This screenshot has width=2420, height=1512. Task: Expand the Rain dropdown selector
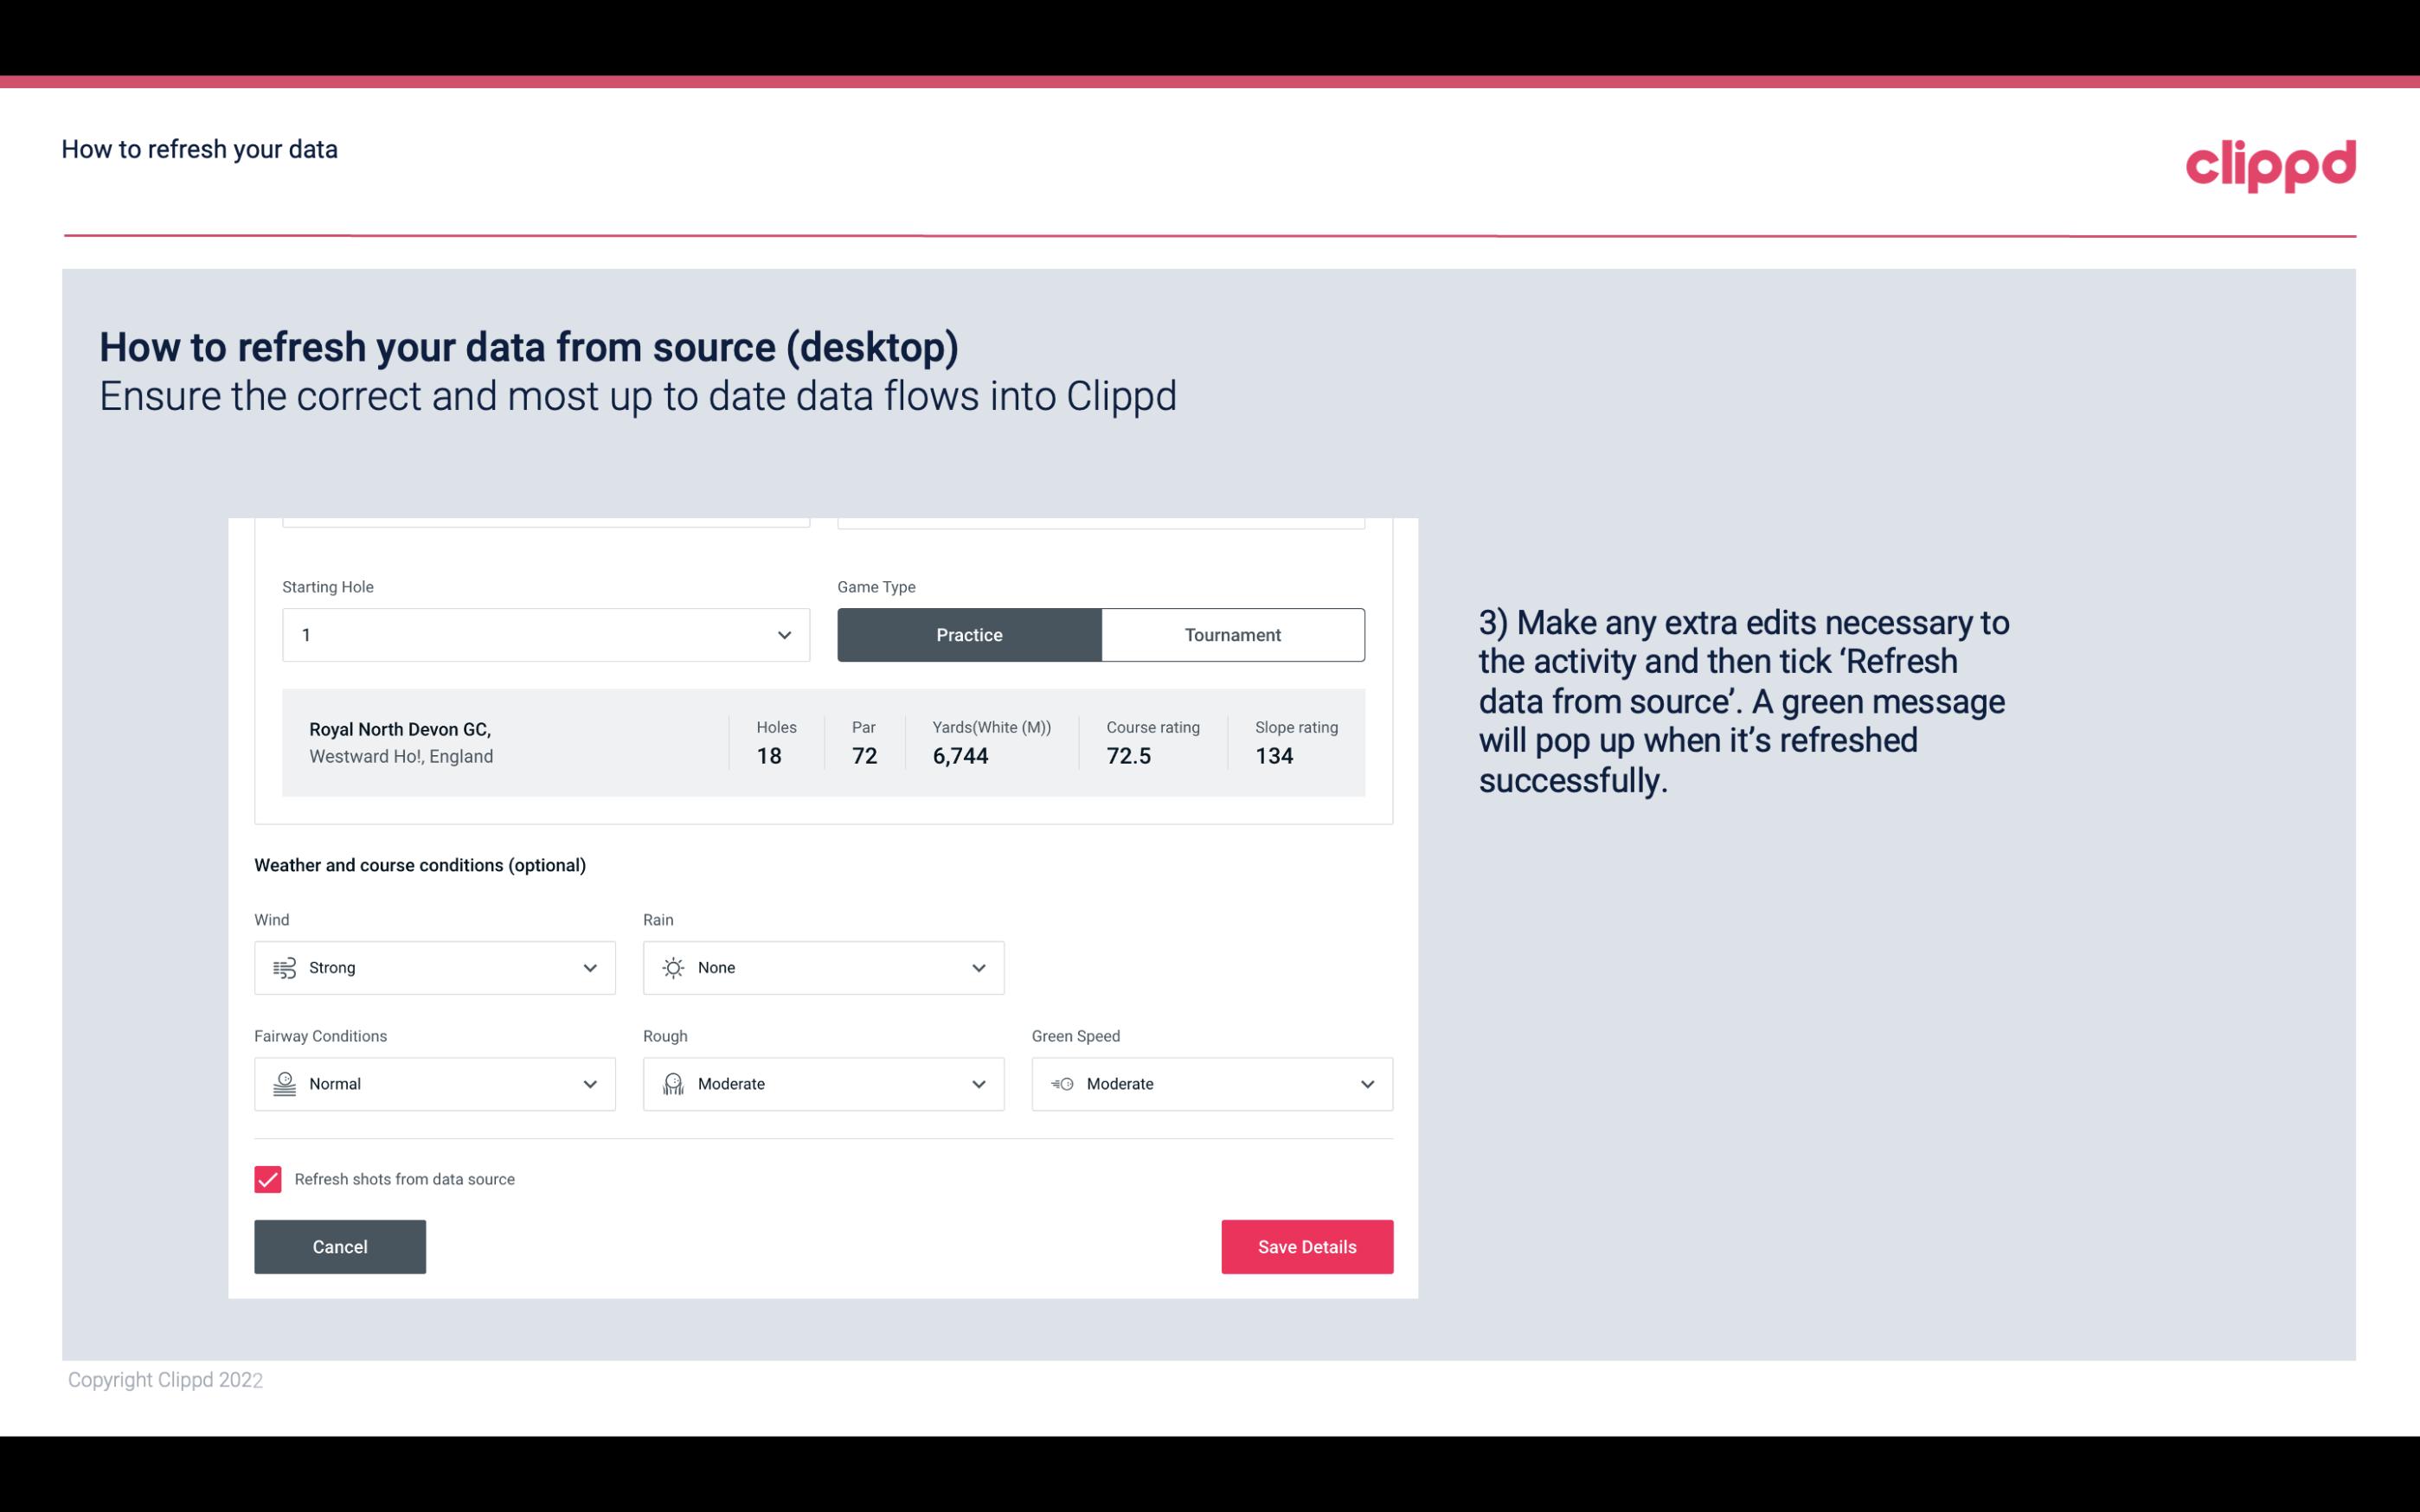[978, 967]
